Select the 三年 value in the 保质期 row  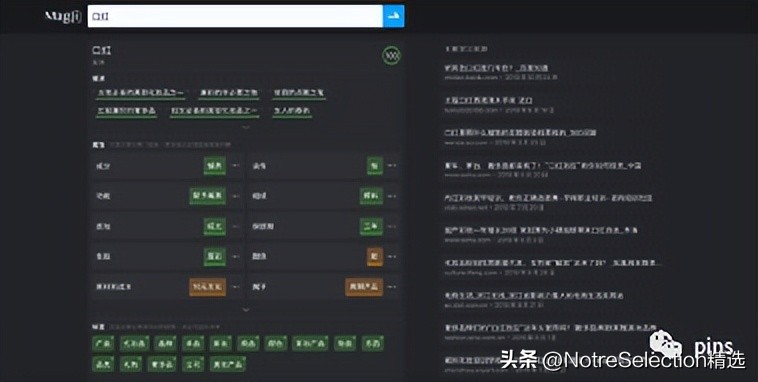coord(371,226)
